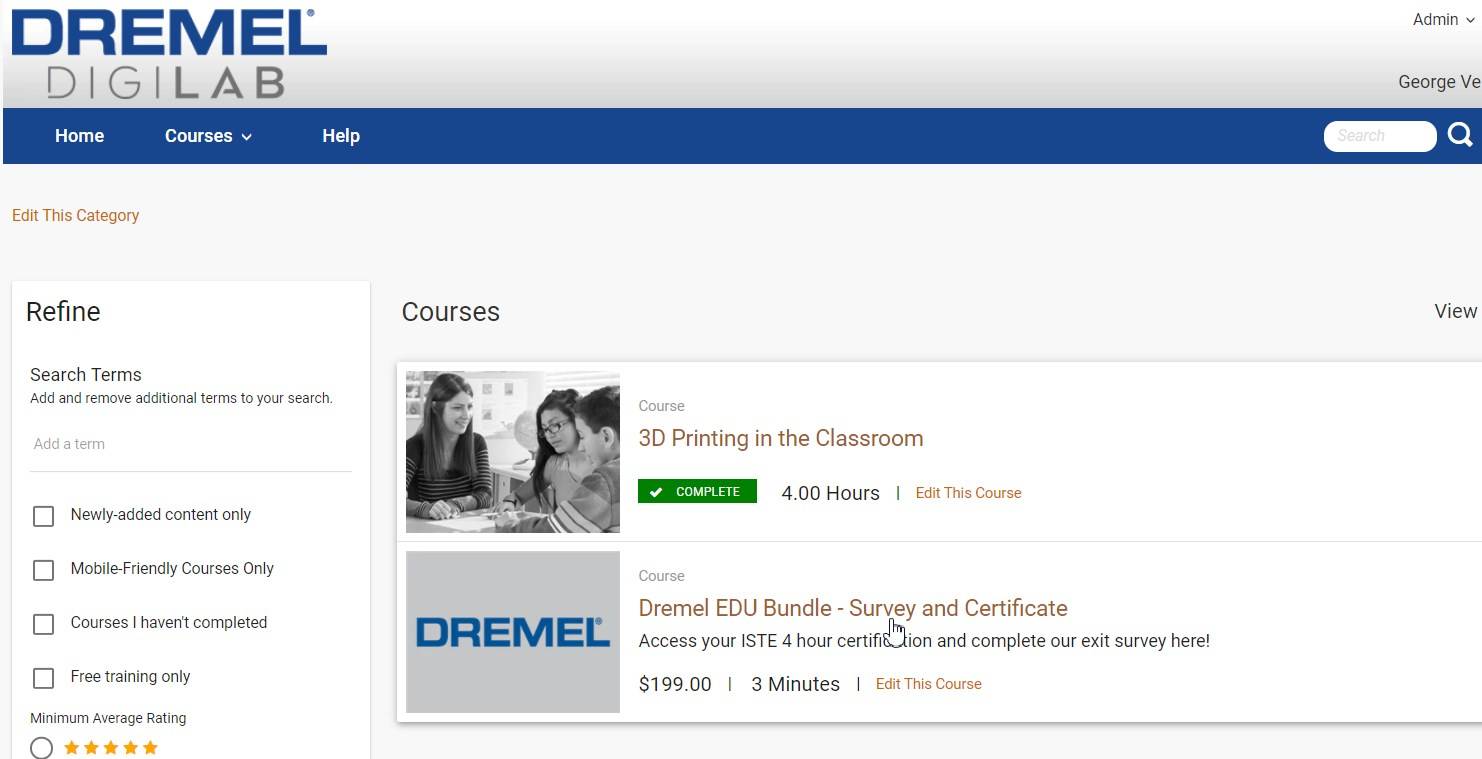Click the $199.00 price text
1482x759 pixels.
click(x=675, y=684)
